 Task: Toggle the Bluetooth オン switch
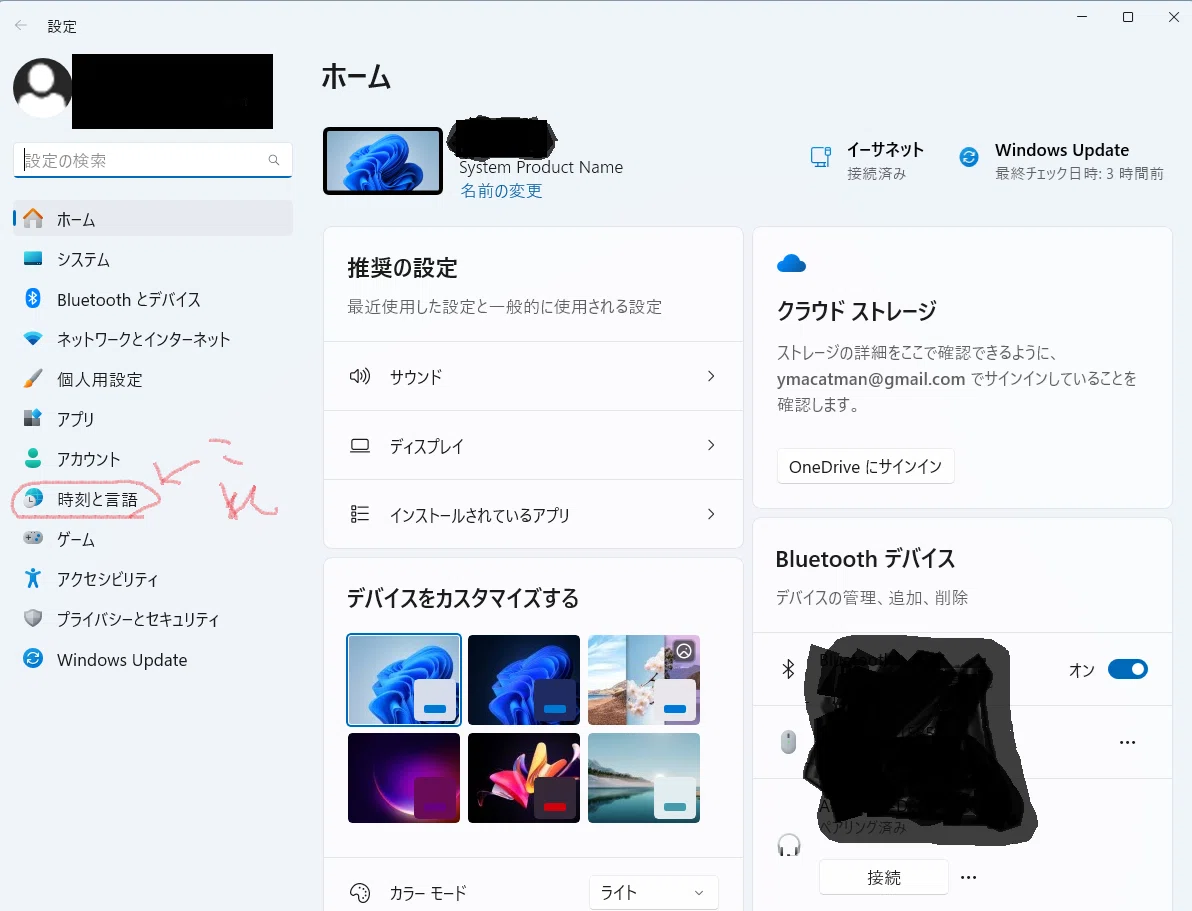[x=1127, y=669]
